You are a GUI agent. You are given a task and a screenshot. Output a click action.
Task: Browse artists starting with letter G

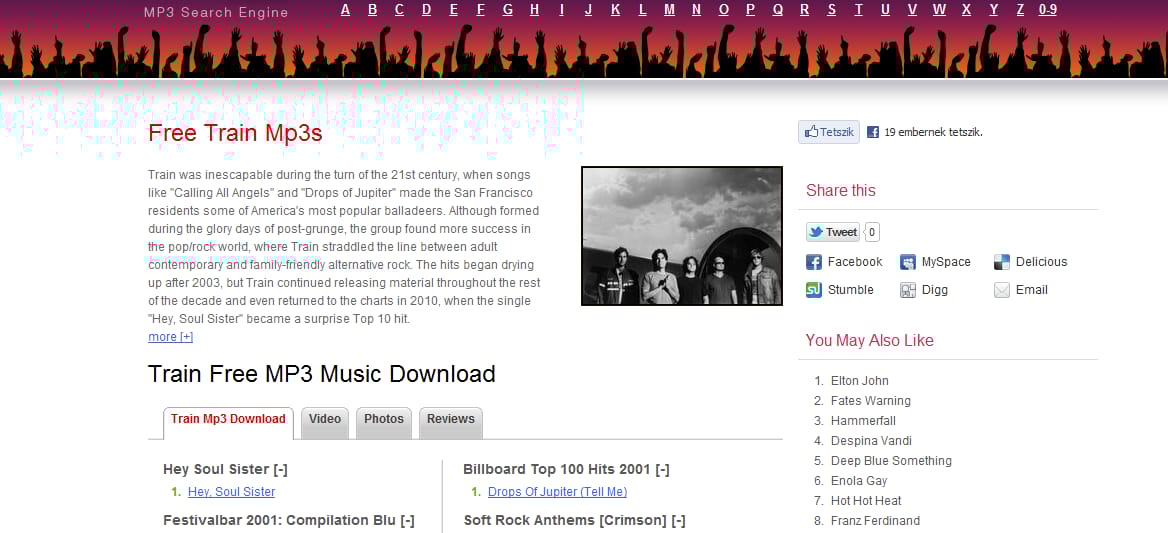coord(507,10)
